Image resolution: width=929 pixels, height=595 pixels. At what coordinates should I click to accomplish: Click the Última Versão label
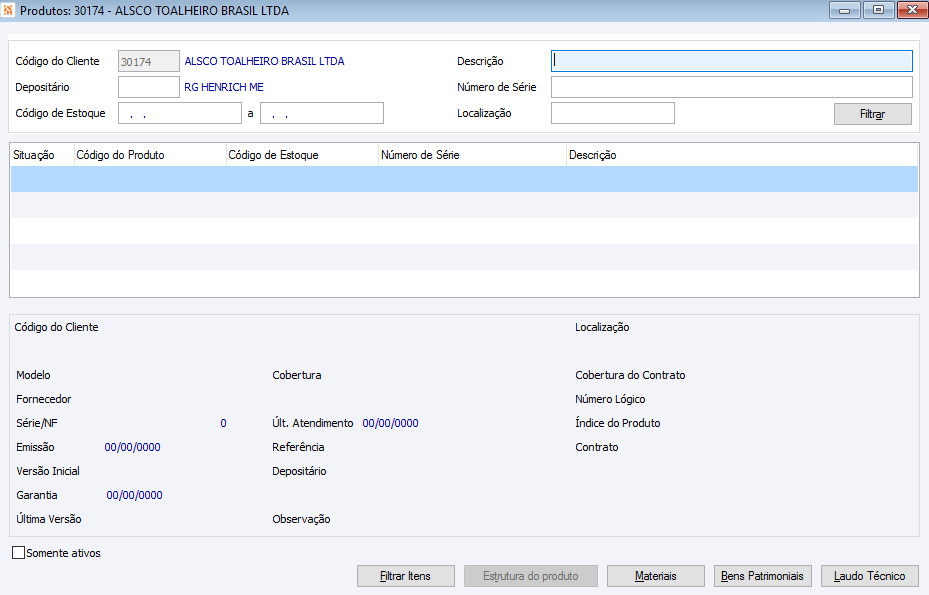49,519
